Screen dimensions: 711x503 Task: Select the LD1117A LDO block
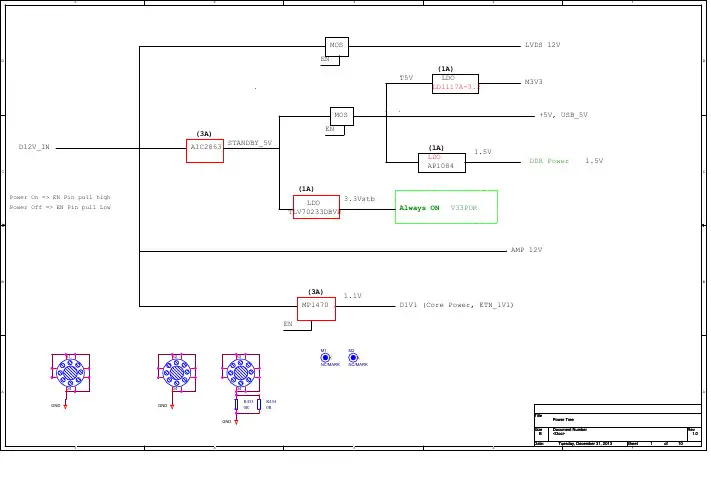click(x=455, y=83)
